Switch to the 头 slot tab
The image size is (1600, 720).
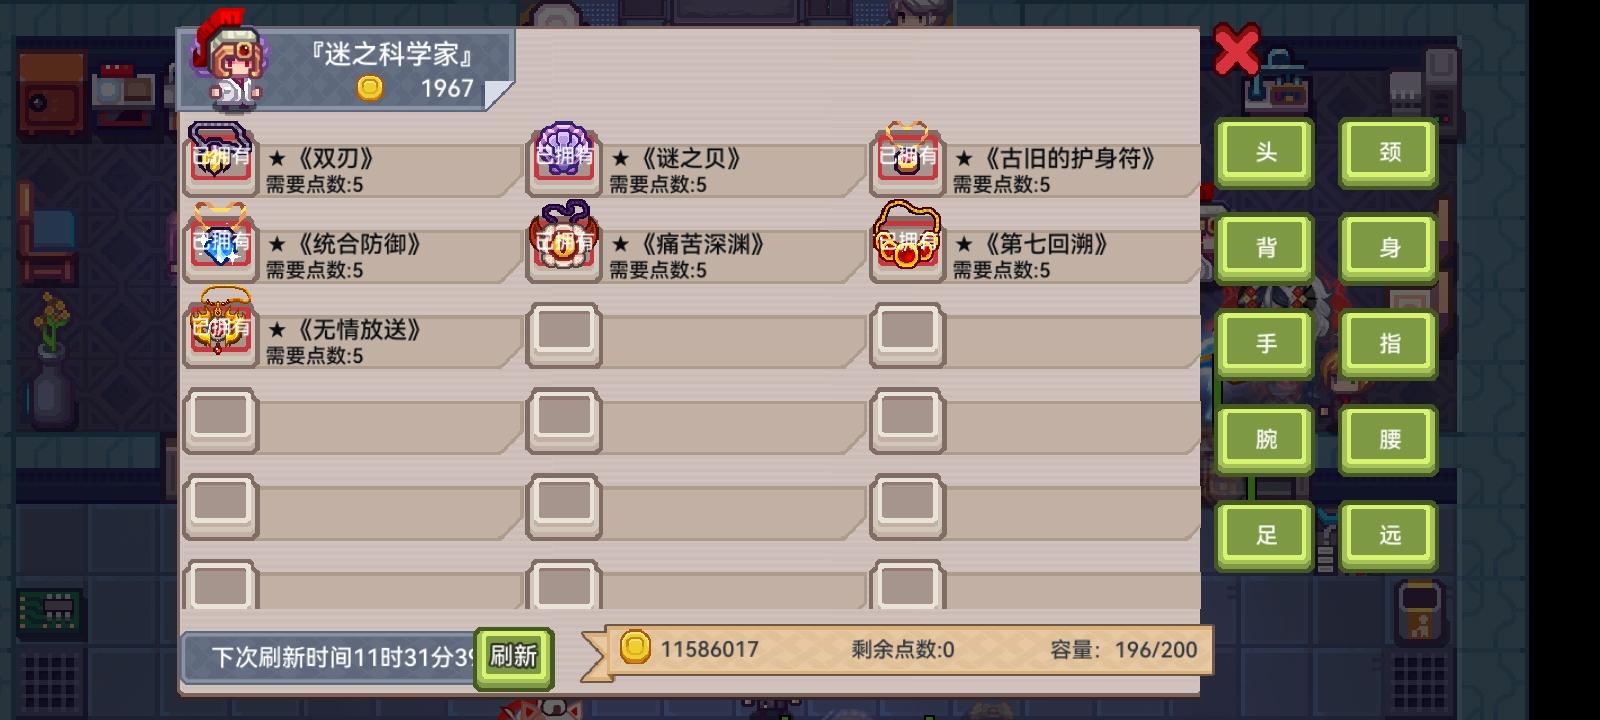pos(1265,153)
